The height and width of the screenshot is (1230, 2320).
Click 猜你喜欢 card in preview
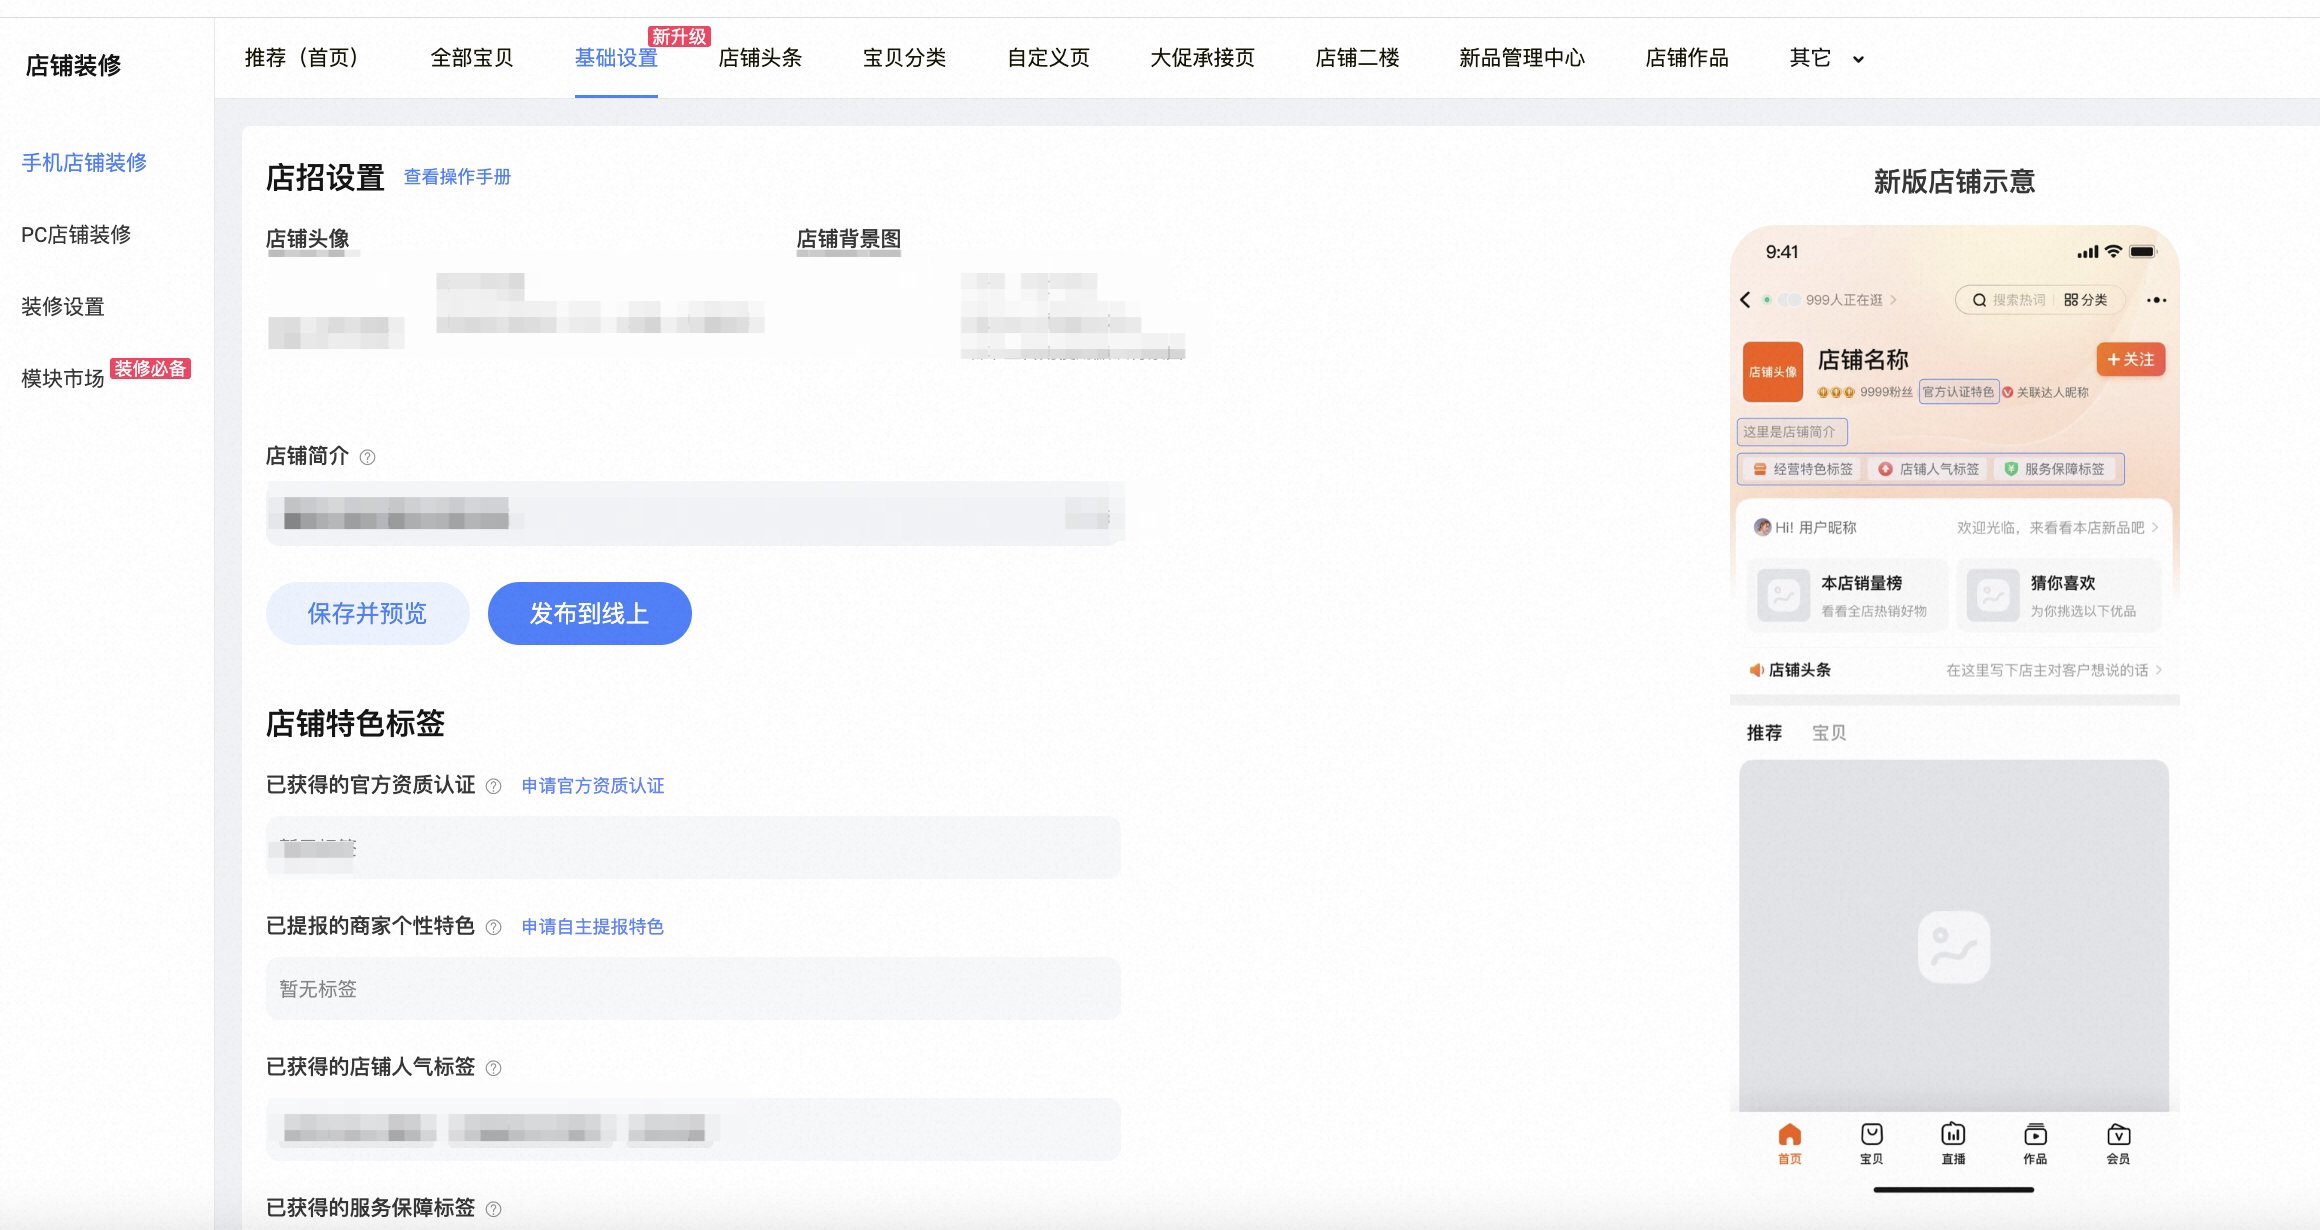pyautogui.click(x=2059, y=595)
